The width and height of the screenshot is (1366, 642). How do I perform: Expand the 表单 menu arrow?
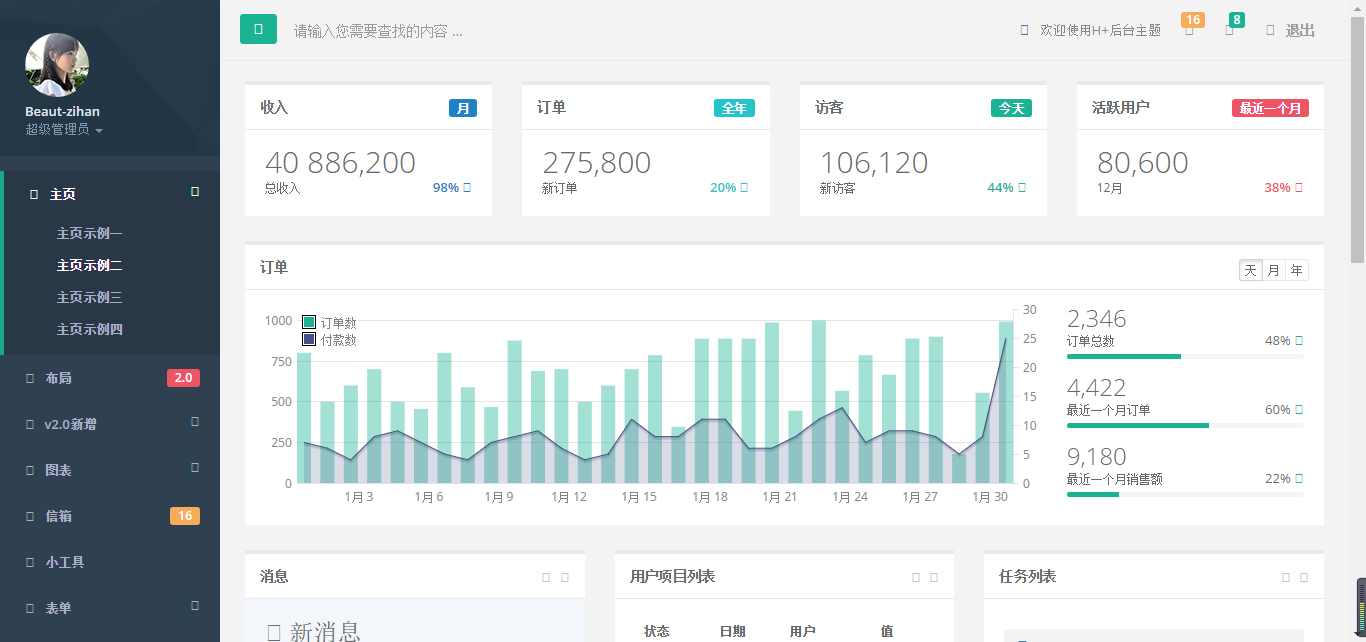click(x=195, y=605)
